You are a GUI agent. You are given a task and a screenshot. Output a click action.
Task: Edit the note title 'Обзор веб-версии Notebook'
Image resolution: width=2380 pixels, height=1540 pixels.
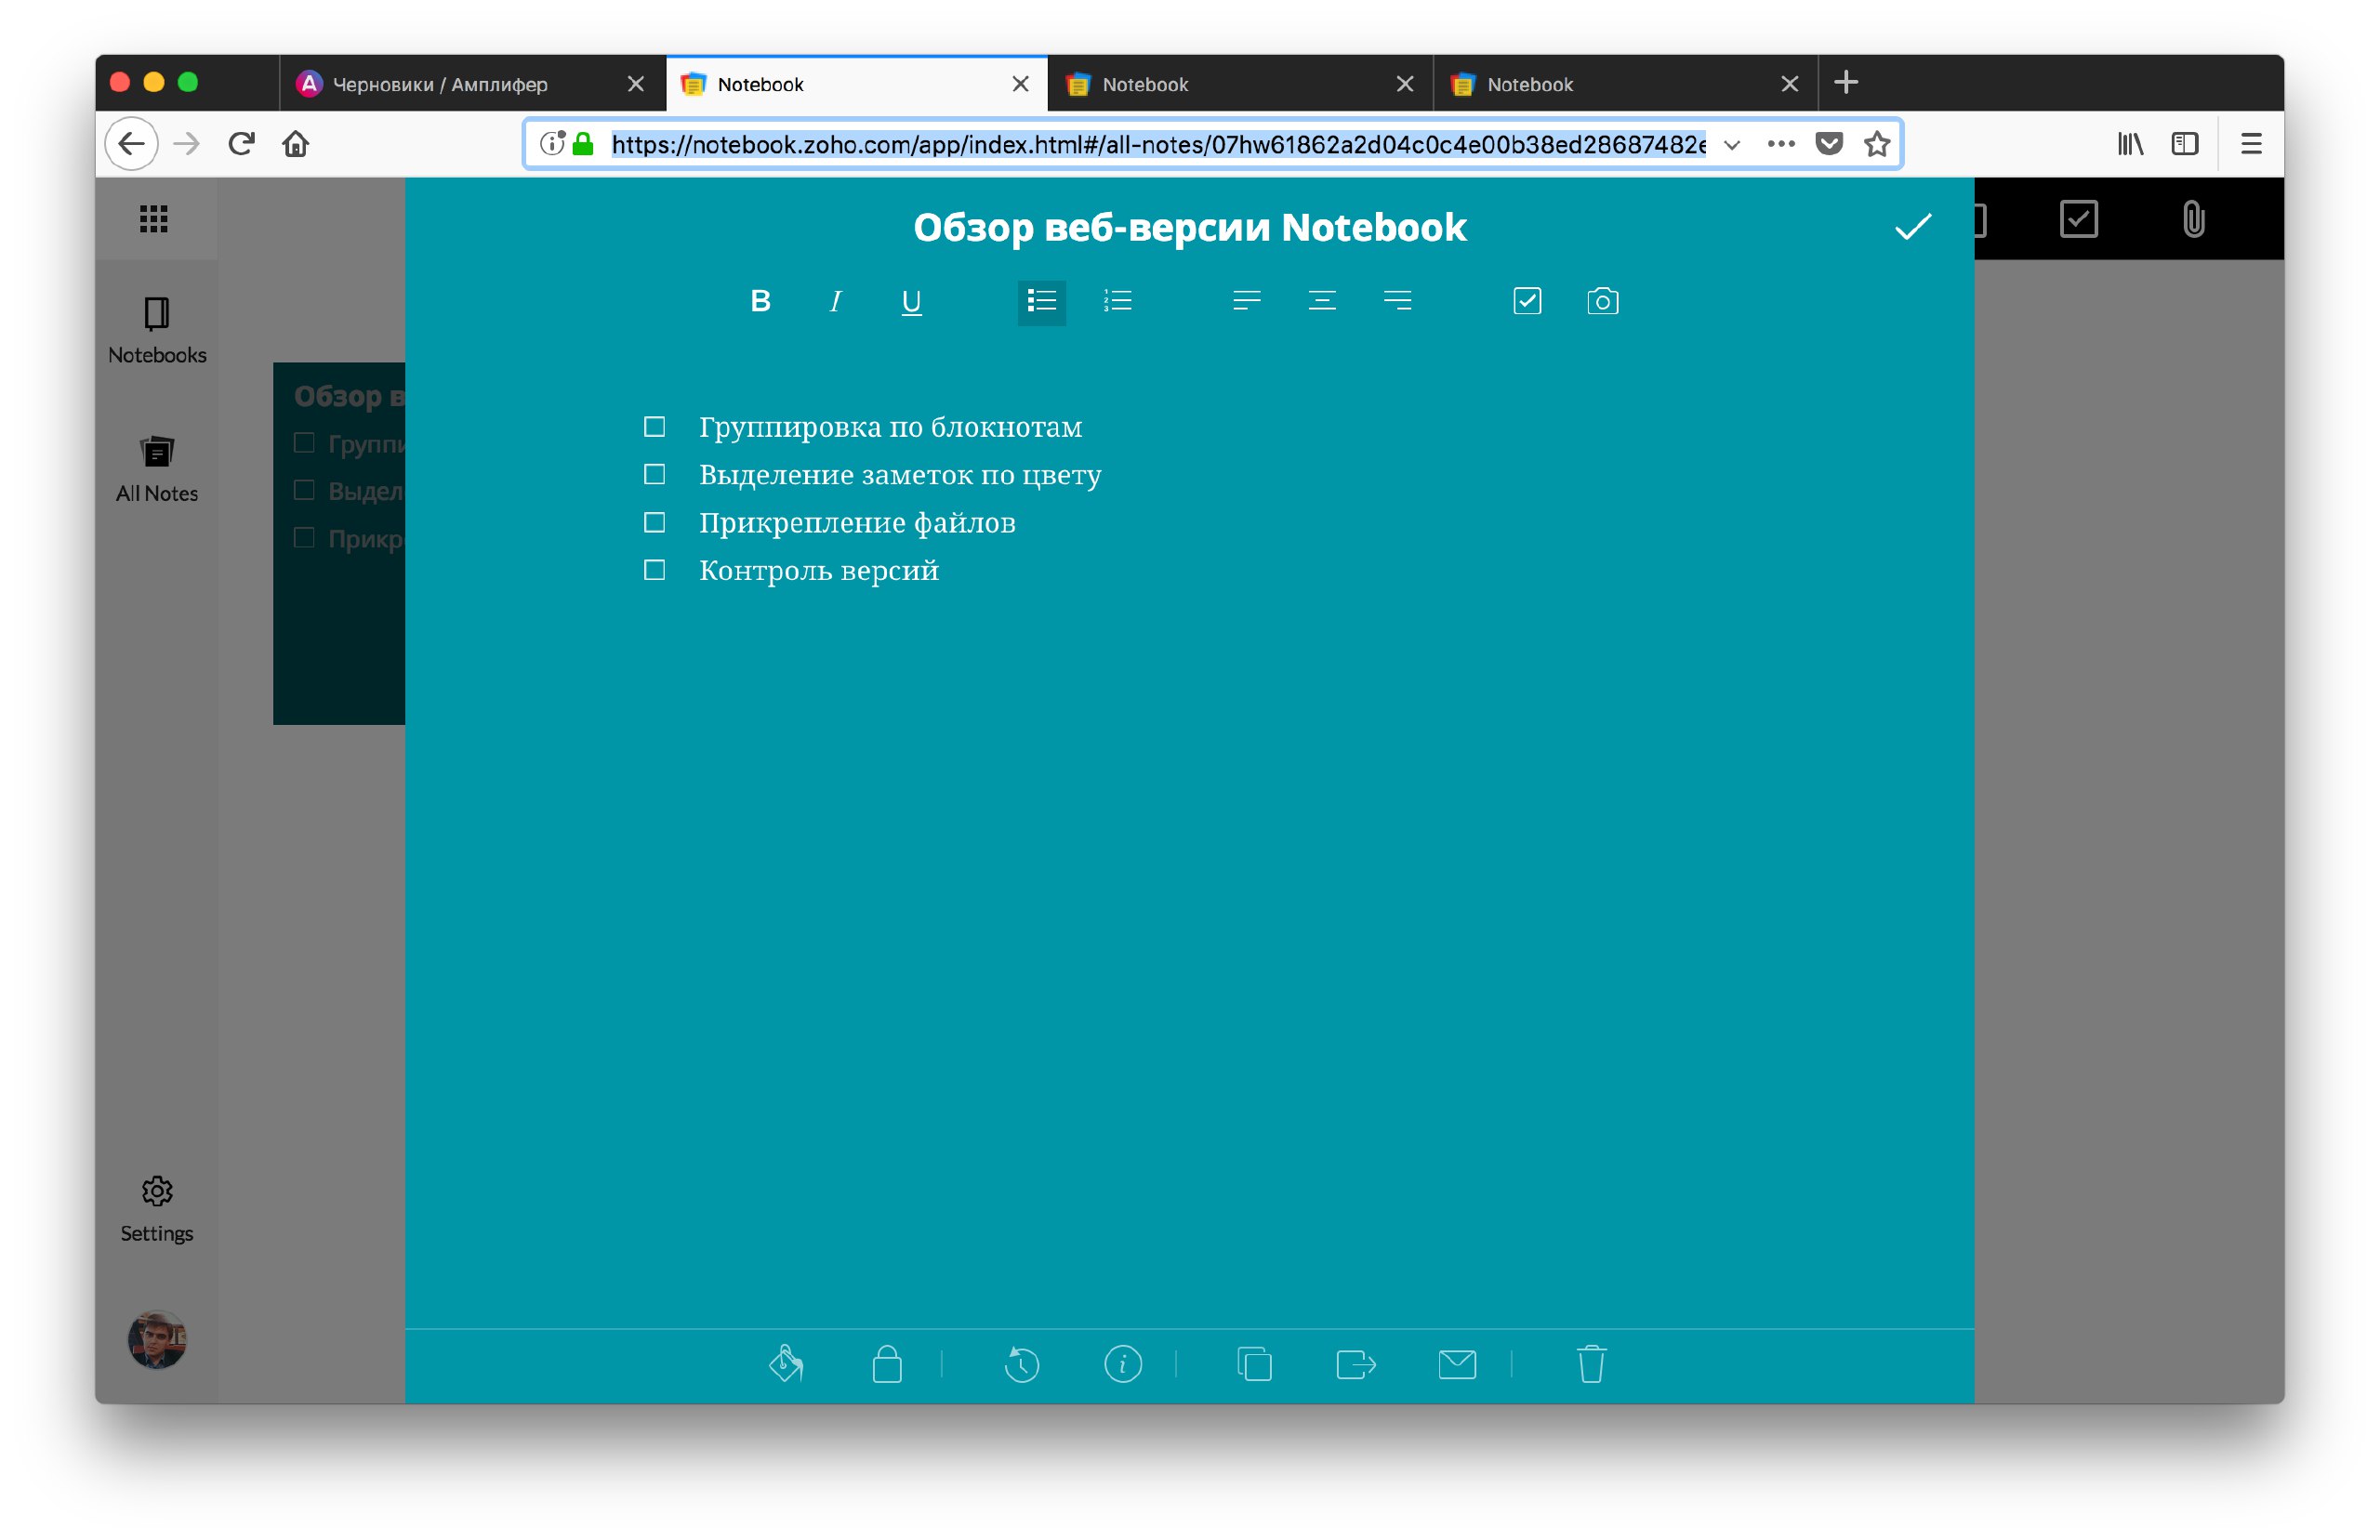tap(1189, 227)
